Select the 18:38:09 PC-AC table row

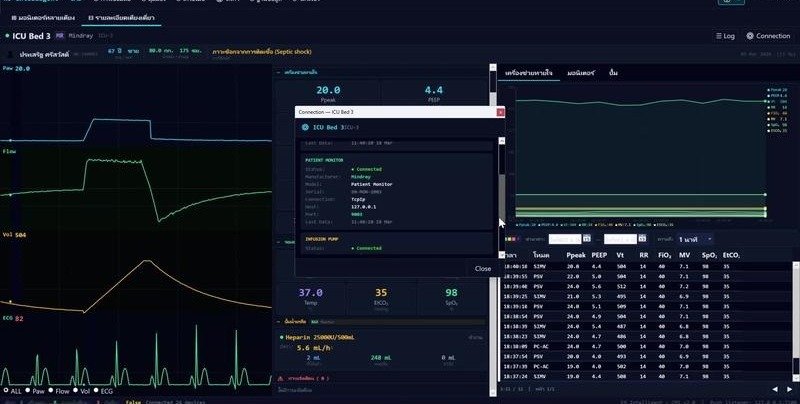[x=646, y=346]
